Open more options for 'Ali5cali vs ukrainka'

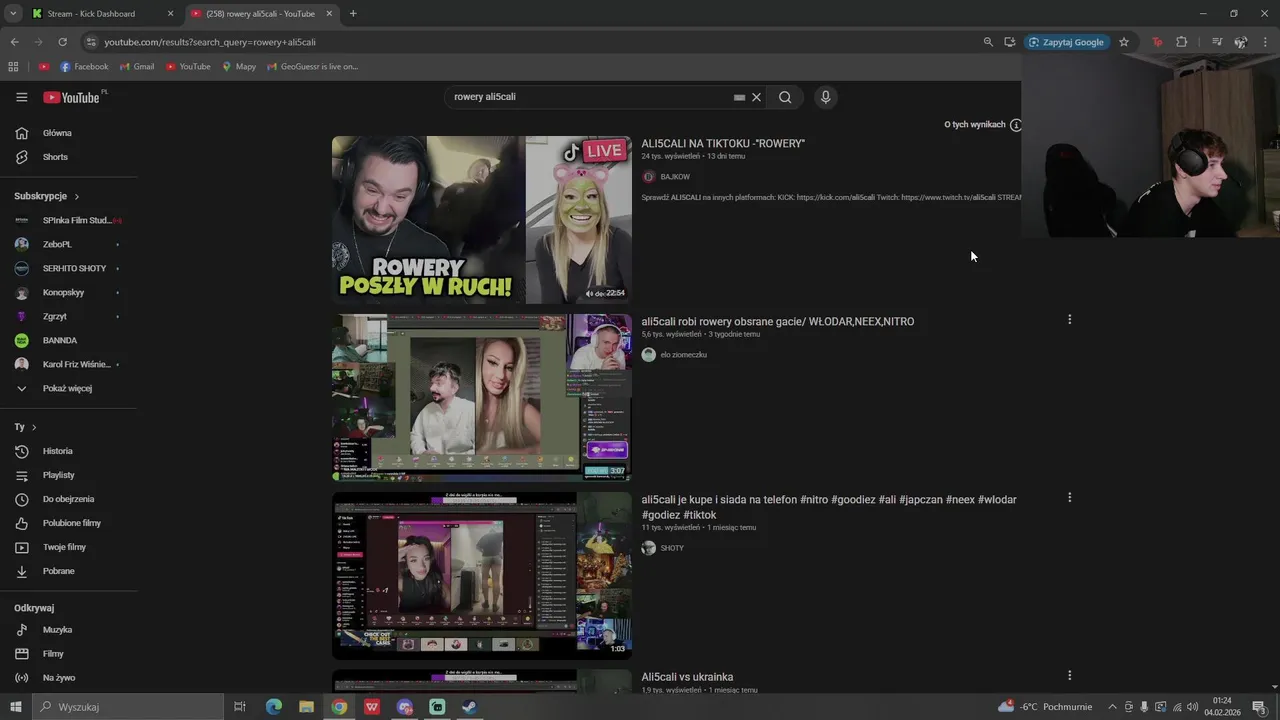[1069, 676]
